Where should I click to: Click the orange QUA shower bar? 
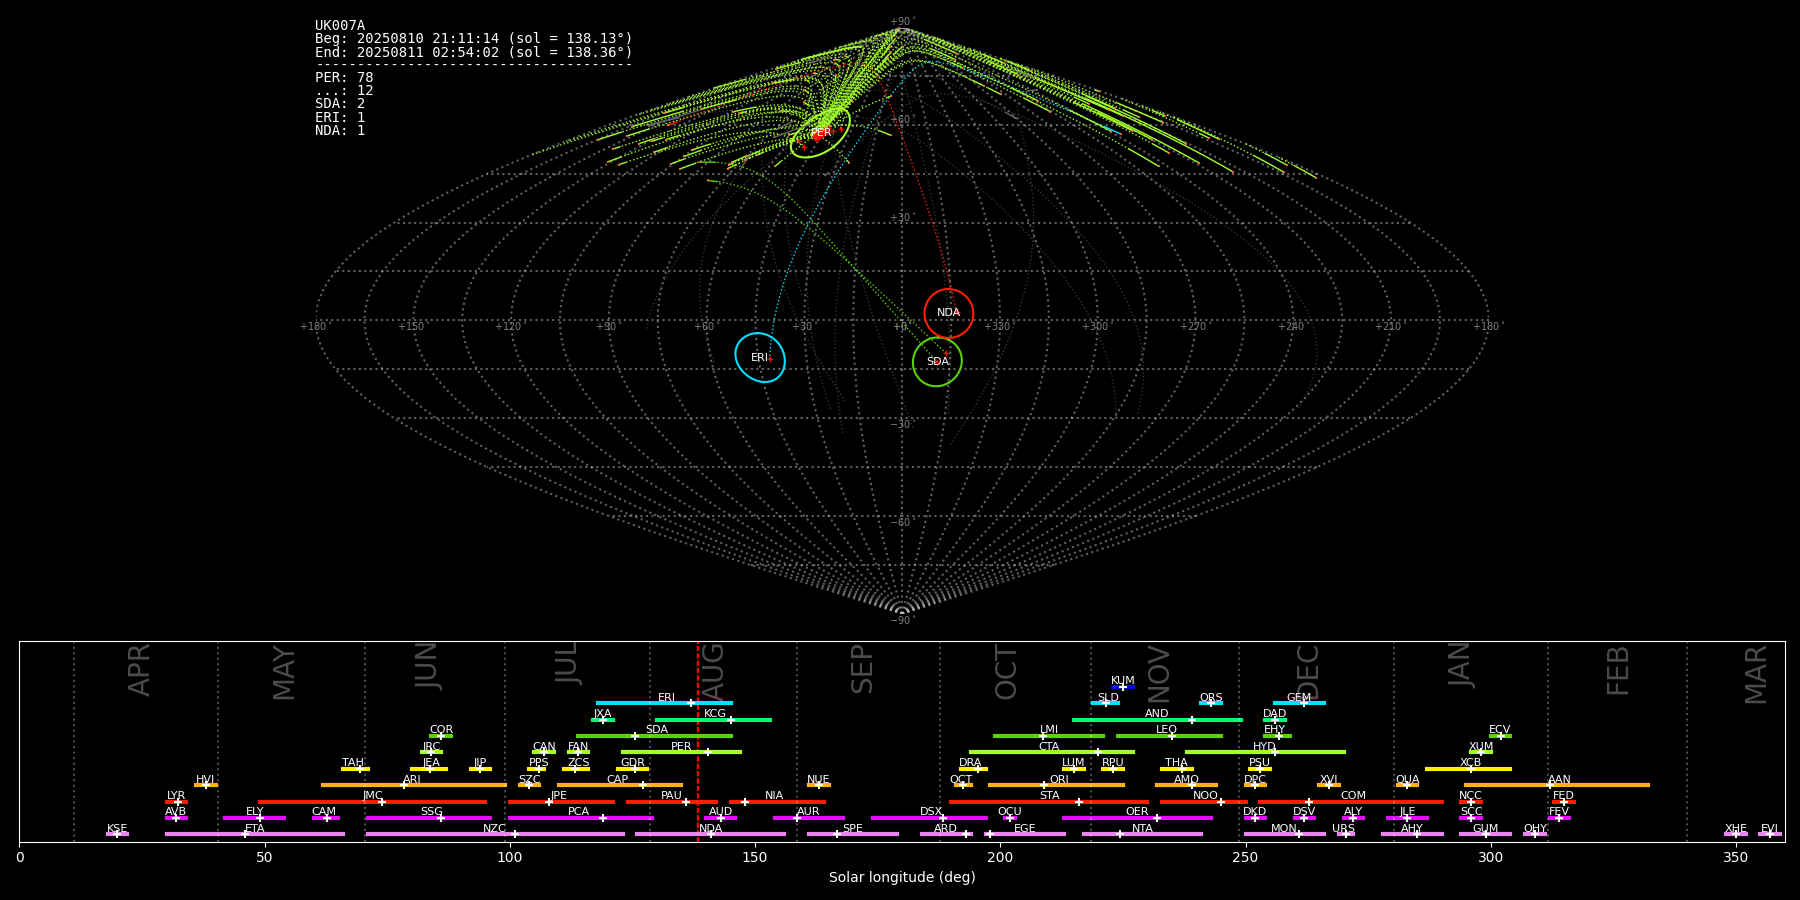1407,785
